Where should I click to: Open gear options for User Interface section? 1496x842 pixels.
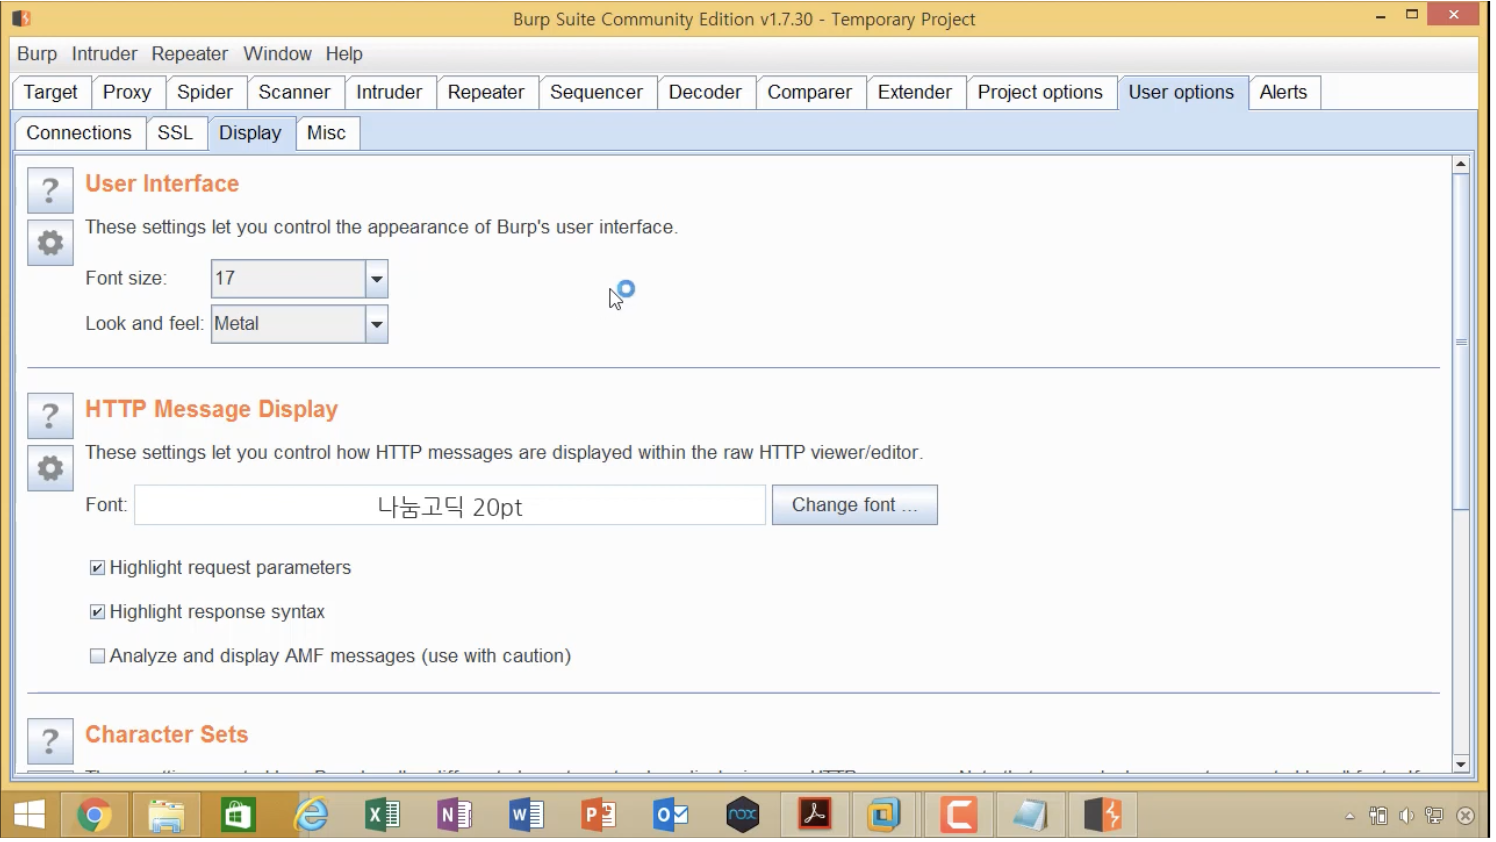50,242
